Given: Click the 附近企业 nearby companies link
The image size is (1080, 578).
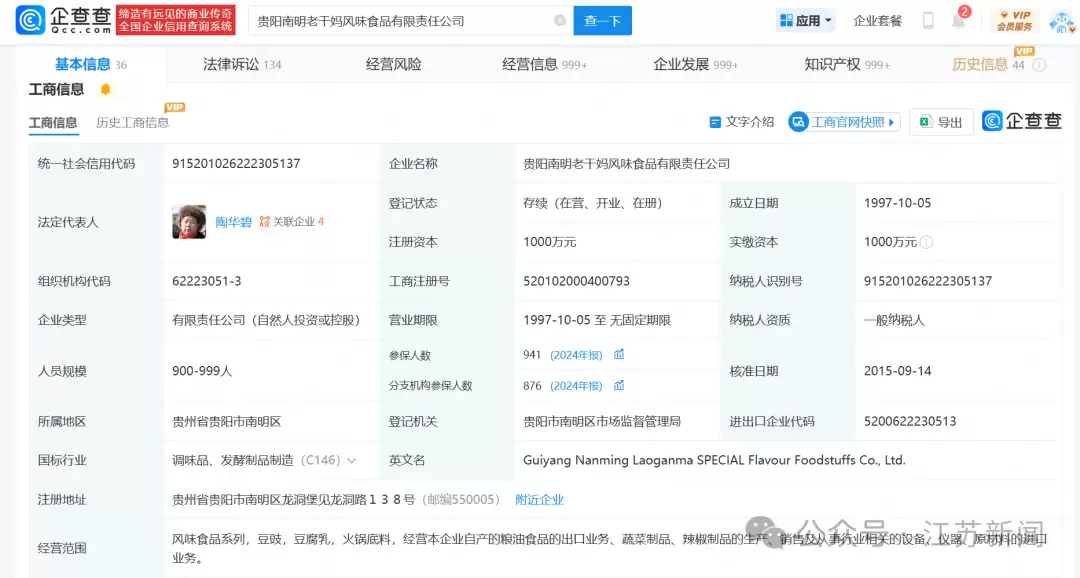Looking at the screenshot, I should 539,498.
